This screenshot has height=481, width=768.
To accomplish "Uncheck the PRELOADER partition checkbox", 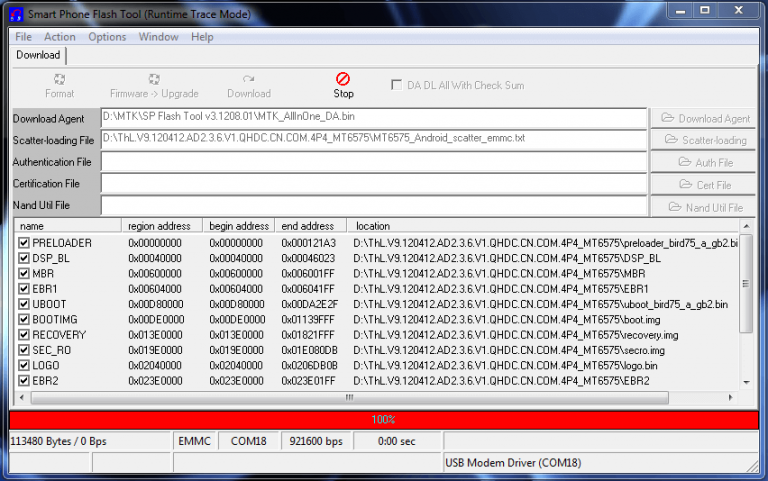I will pyautogui.click(x=24, y=243).
